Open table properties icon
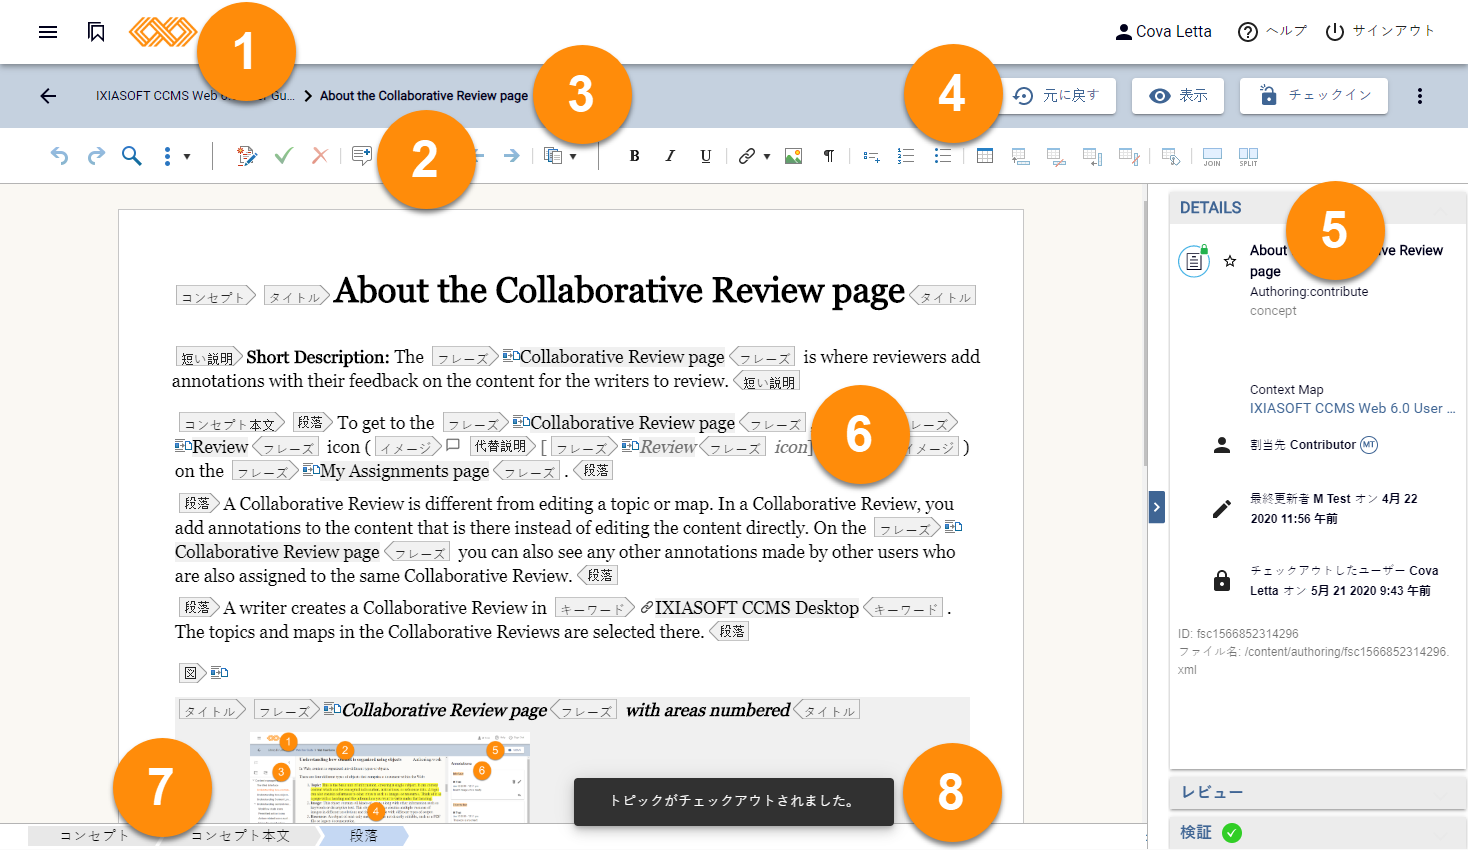 click(1171, 156)
